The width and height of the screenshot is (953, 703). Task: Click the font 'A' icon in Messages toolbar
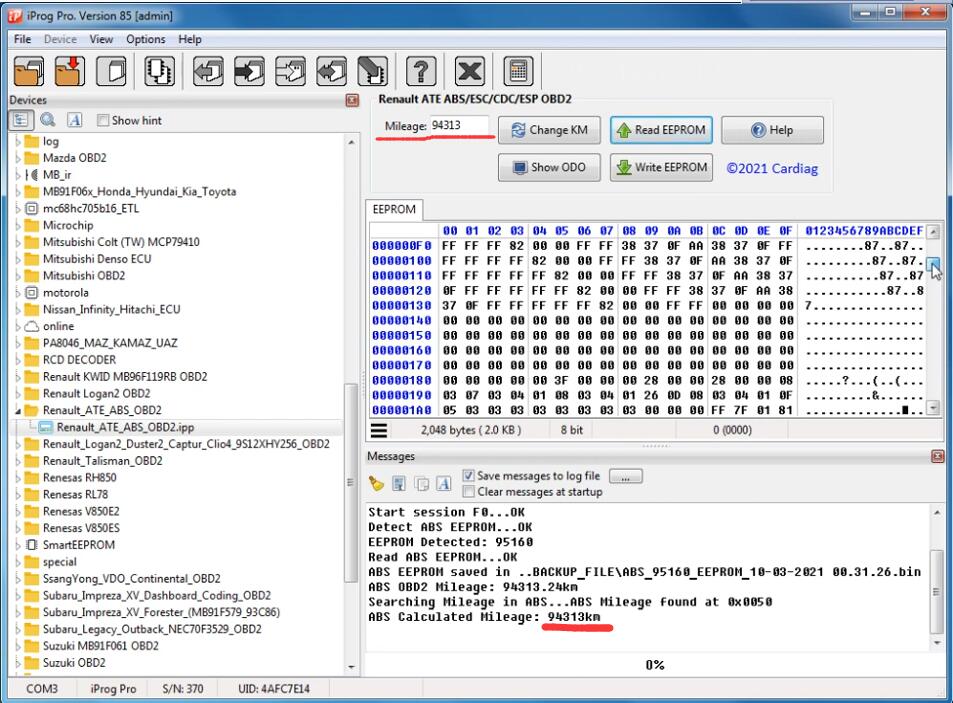444,484
